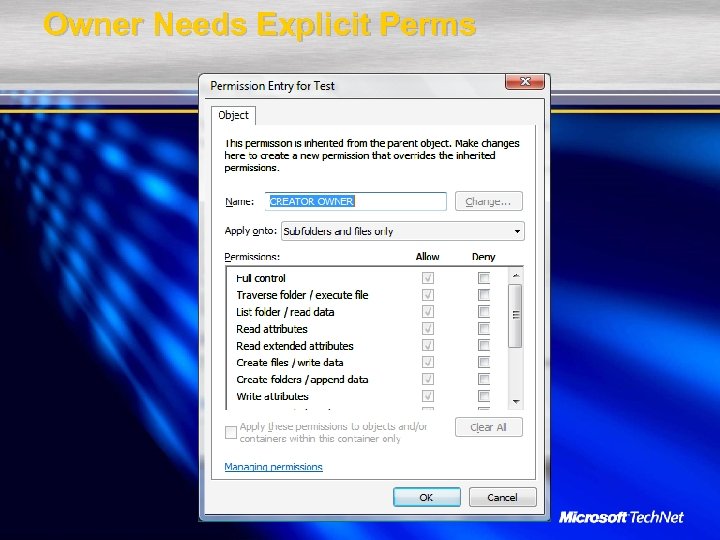Click the Read attributes permission label
The height and width of the screenshot is (540, 720).
272,329
